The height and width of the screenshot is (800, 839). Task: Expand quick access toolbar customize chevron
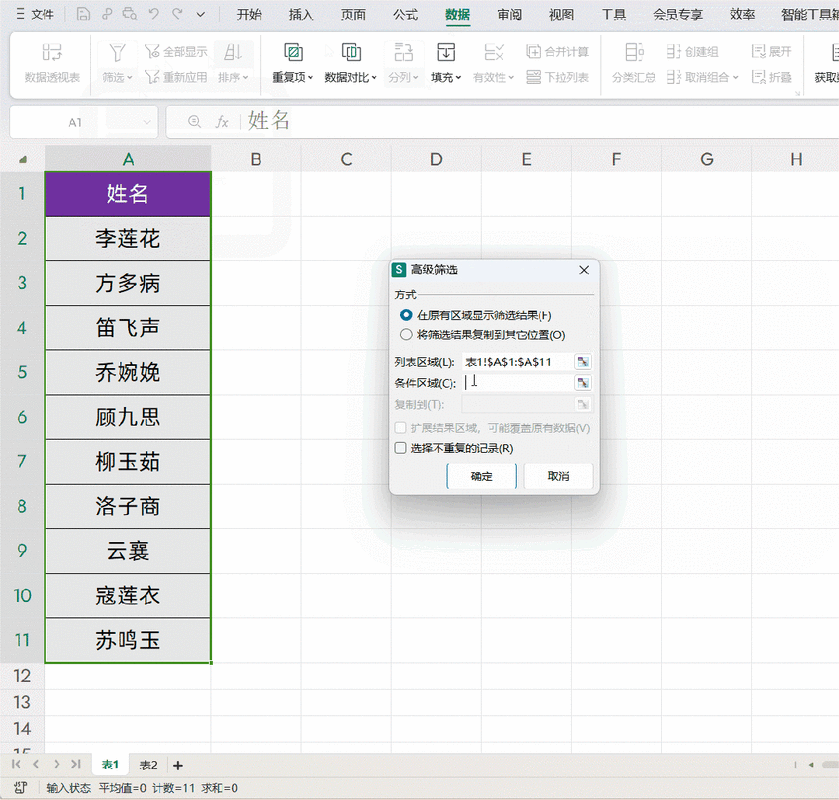click(x=201, y=14)
